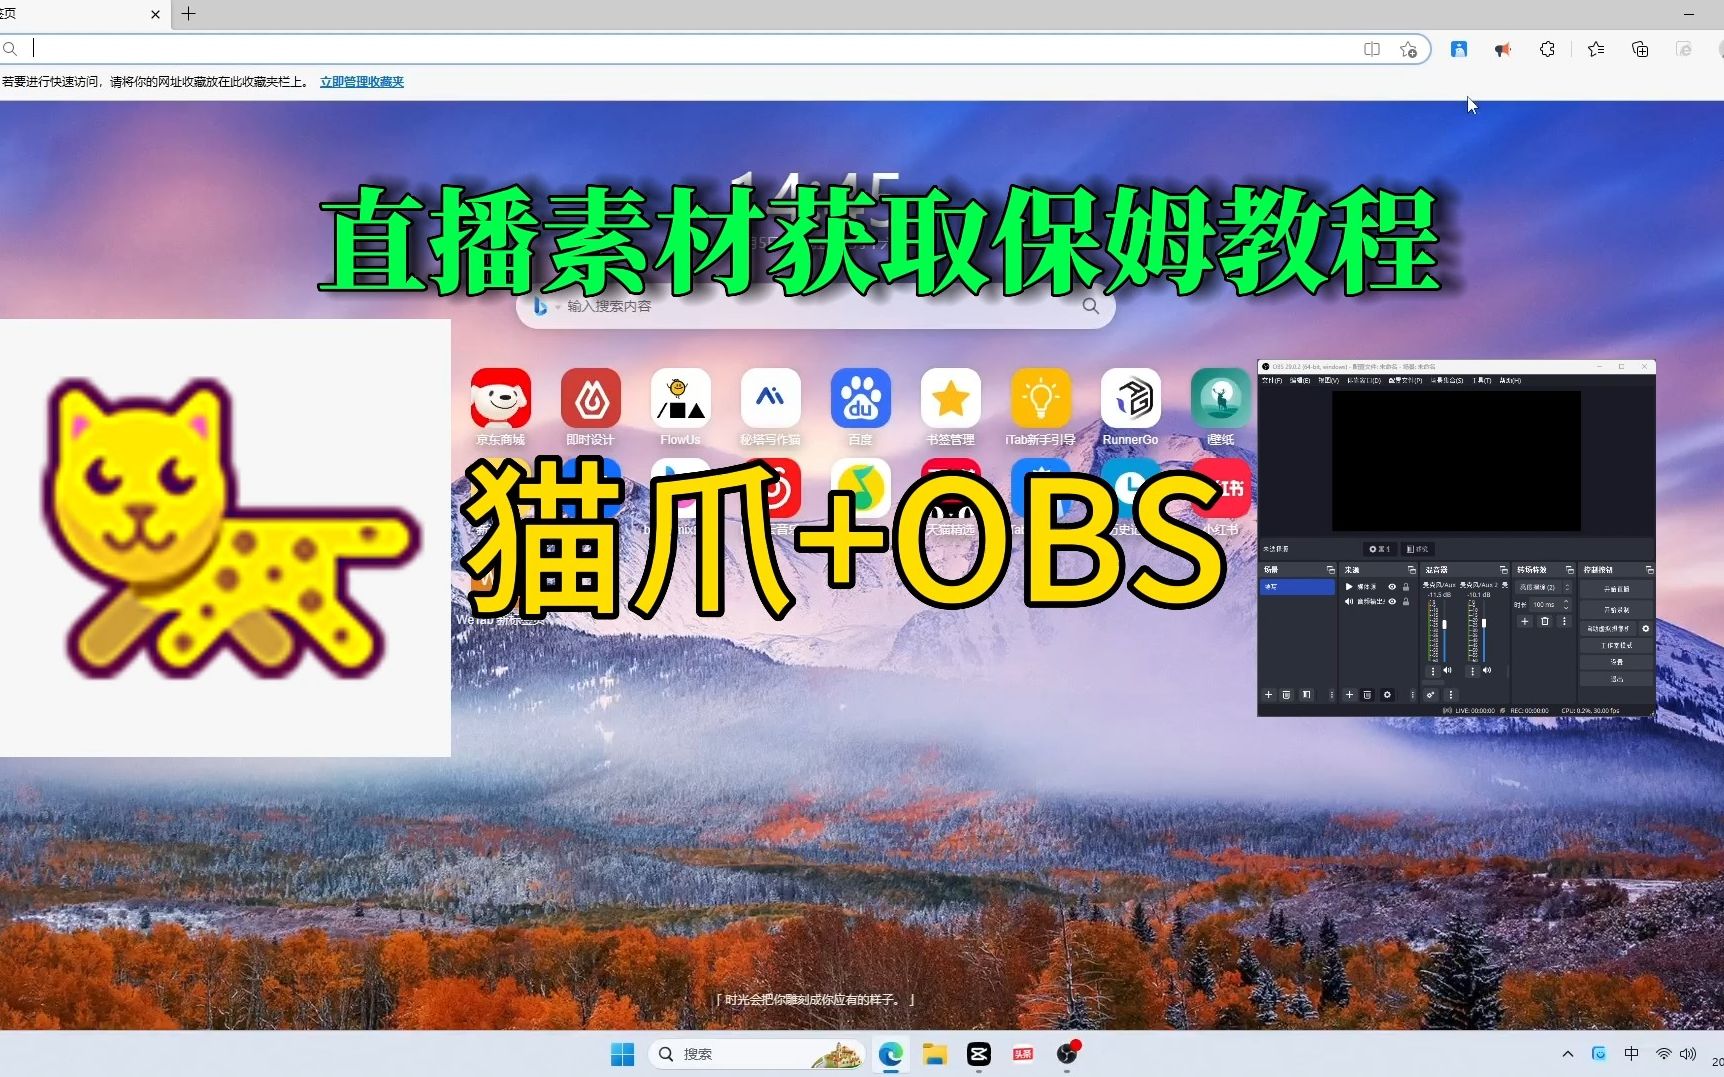This screenshot has width=1724, height=1077.
Task: Hide 媒体源 using its eye visibility toggle
Action: tap(1392, 587)
